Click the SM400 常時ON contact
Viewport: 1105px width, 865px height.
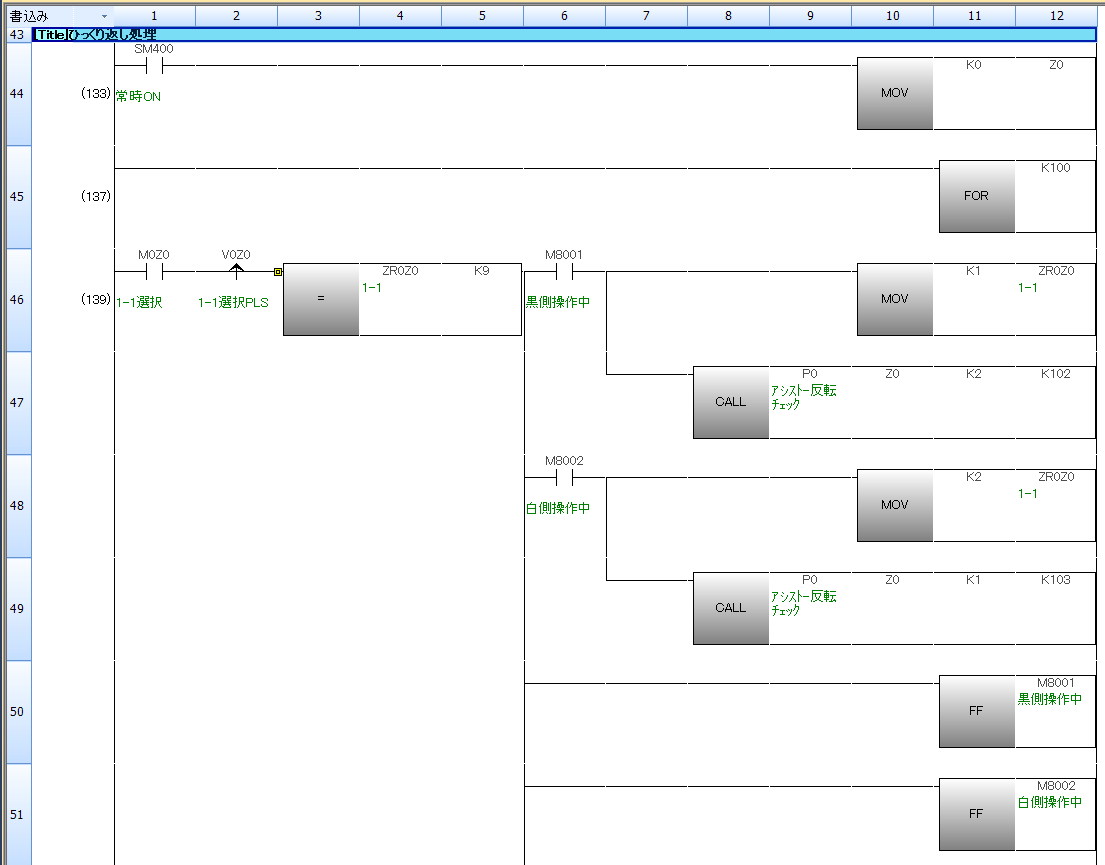click(154, 67)
